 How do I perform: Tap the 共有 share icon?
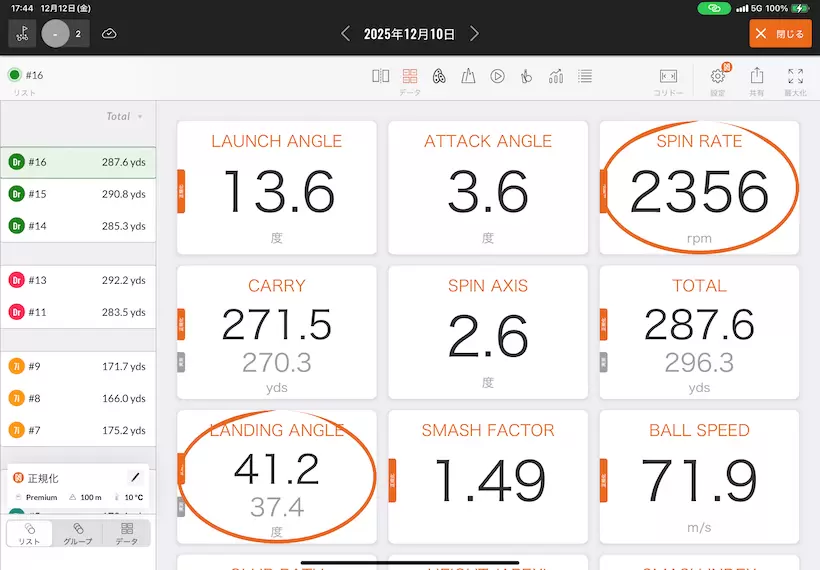pyautogui.click(x=757, y=77)
